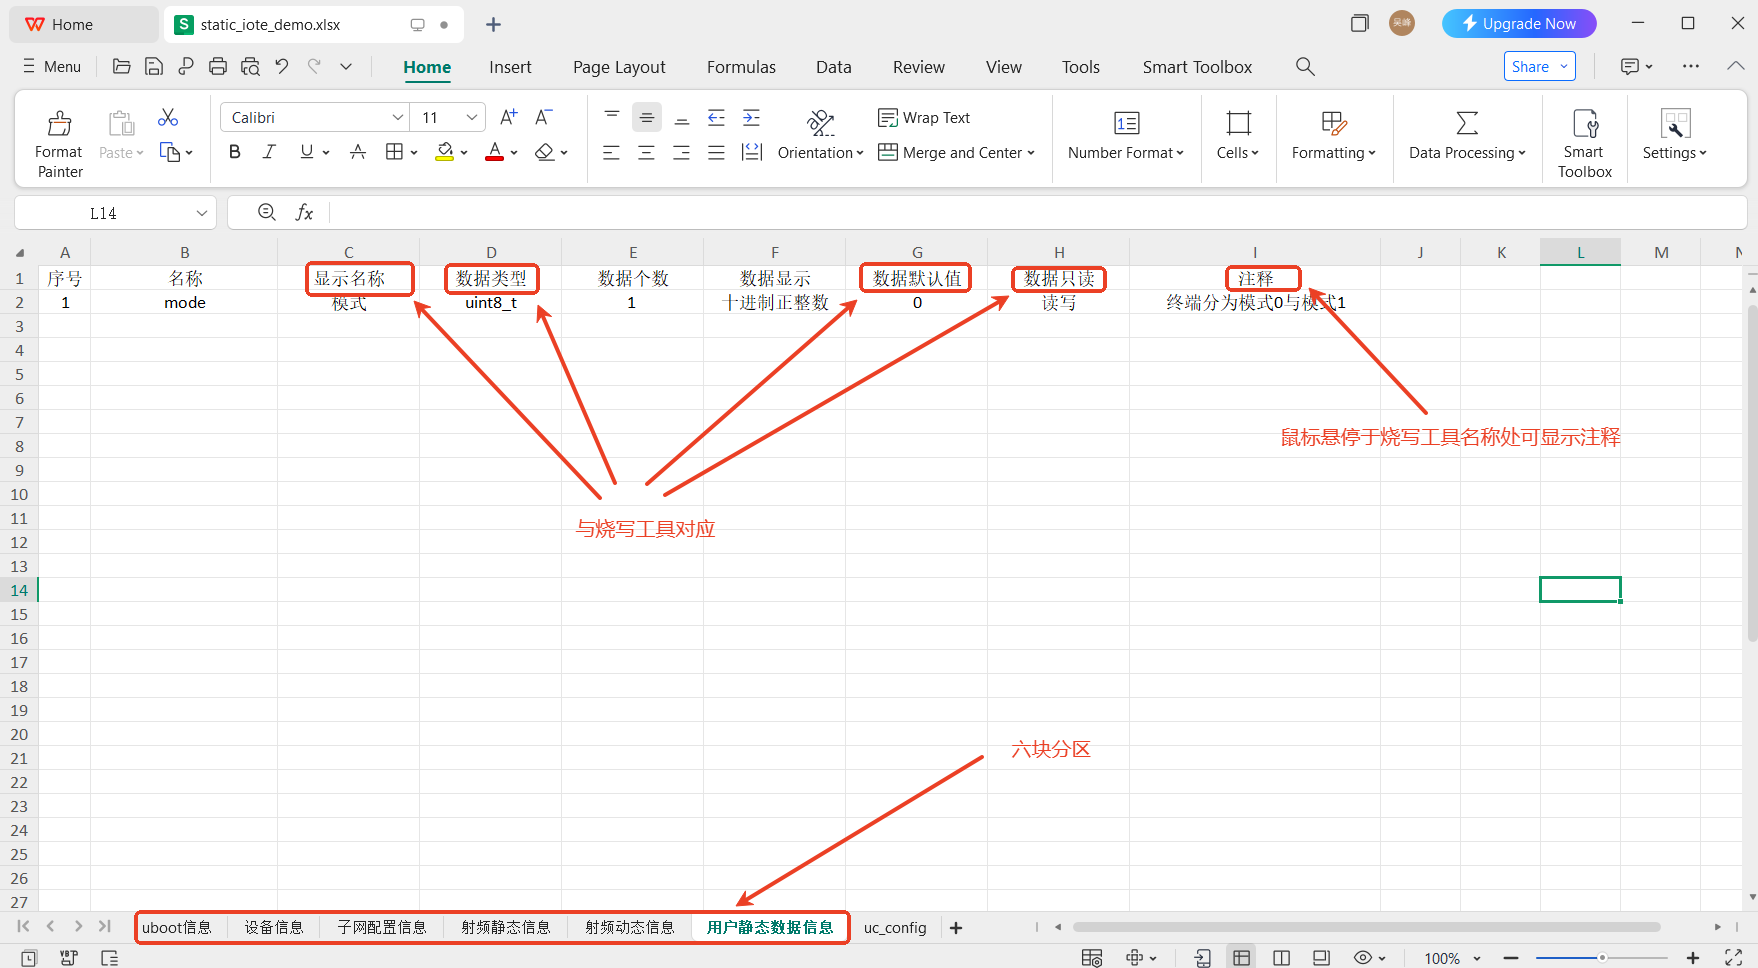Click Distributed alignment icon
This screenshot has height=968, width=1758.
[x=752, y=152]
